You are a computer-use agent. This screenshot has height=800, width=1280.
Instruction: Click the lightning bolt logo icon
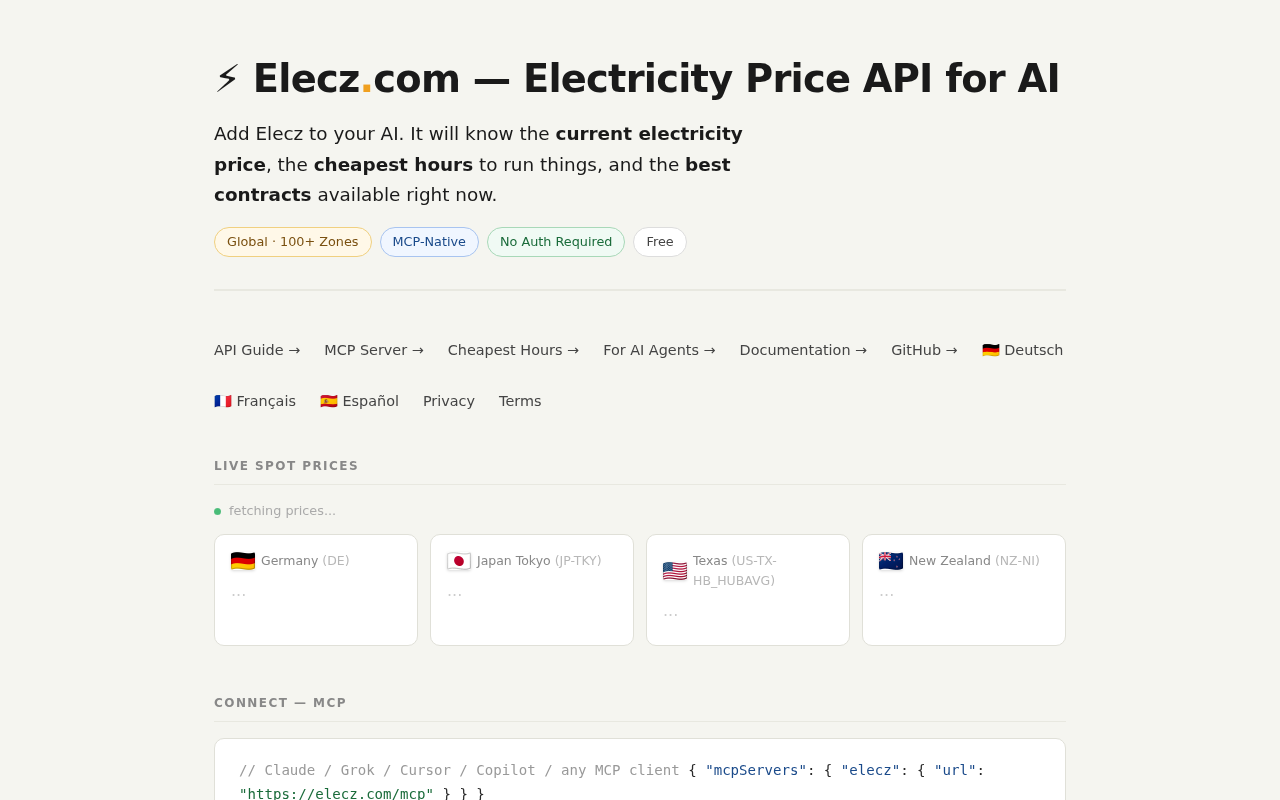coord(227,78)
